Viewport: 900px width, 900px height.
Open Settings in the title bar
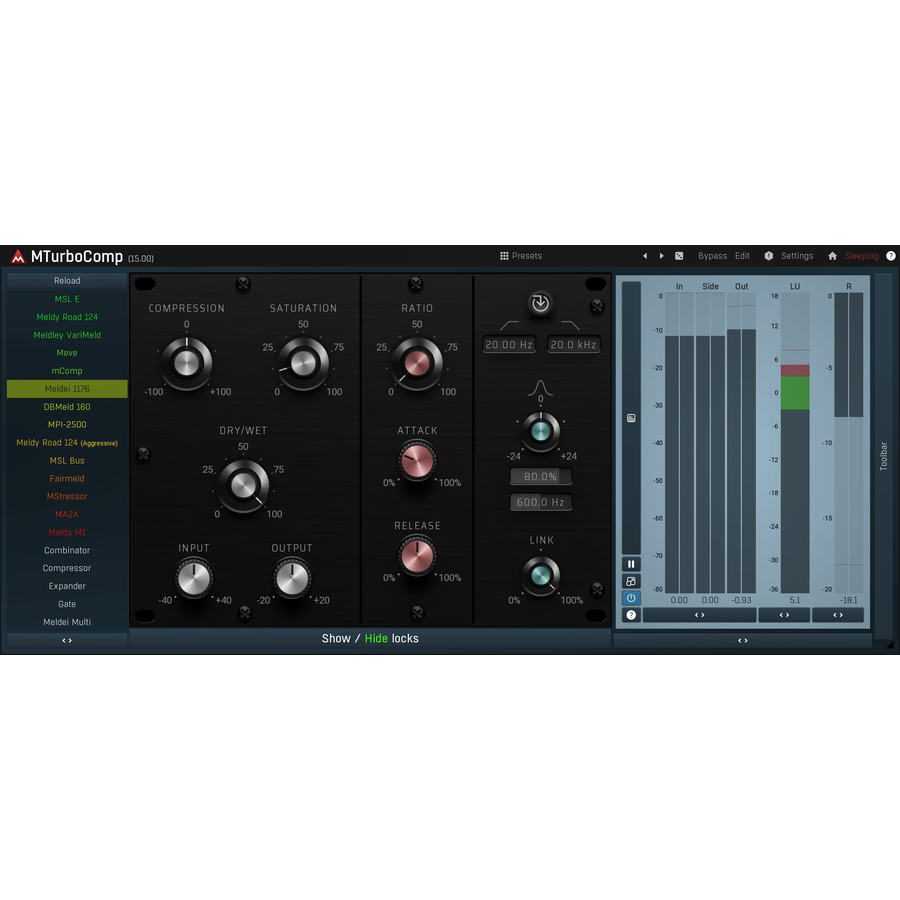pyautogui.click(x=797, y=256)
